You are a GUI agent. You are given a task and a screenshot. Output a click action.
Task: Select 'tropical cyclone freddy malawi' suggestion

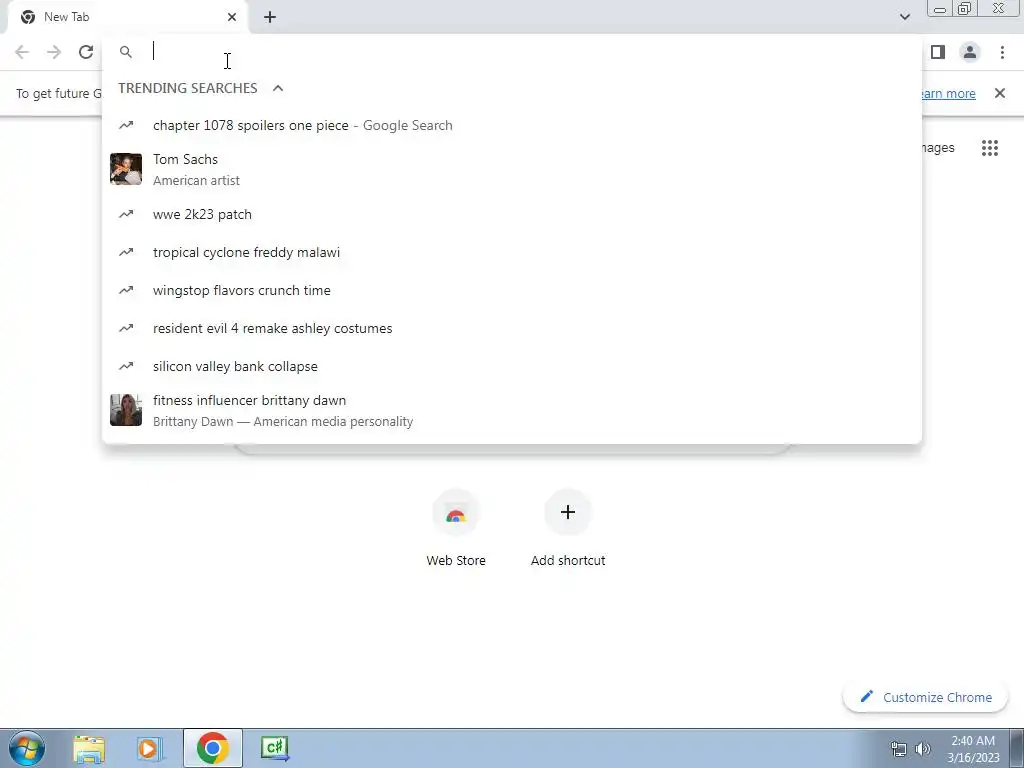pos(512,252)
